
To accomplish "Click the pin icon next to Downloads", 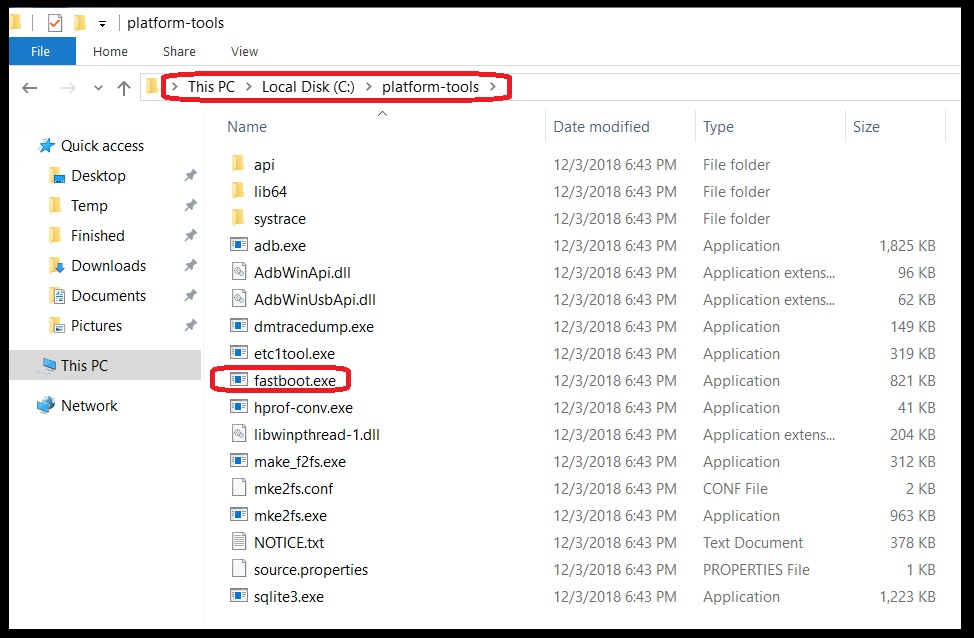I will (191, 266).
